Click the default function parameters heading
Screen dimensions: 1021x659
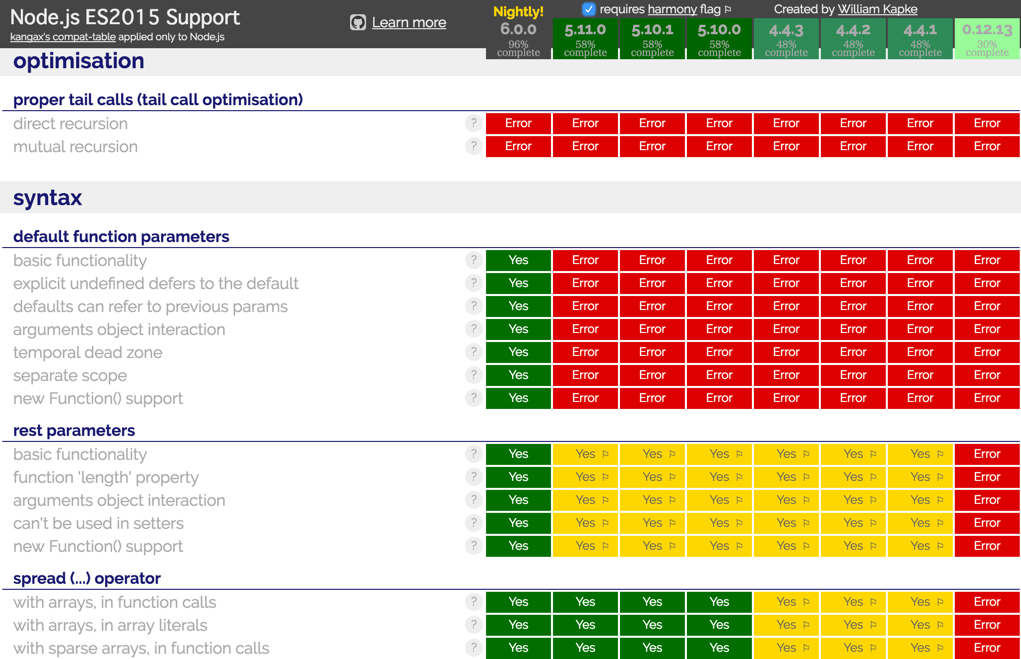coord(121,236)
